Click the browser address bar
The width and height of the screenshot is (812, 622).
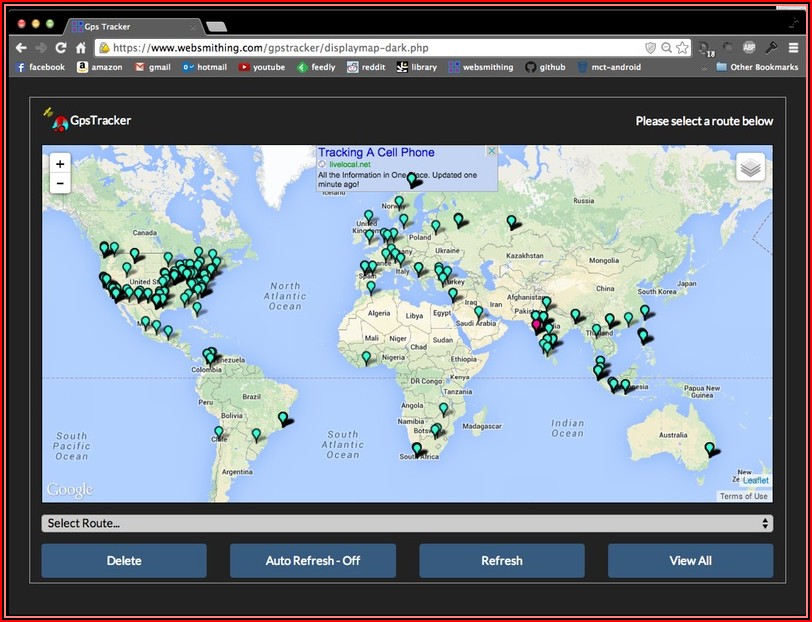(x=370, y=48)
